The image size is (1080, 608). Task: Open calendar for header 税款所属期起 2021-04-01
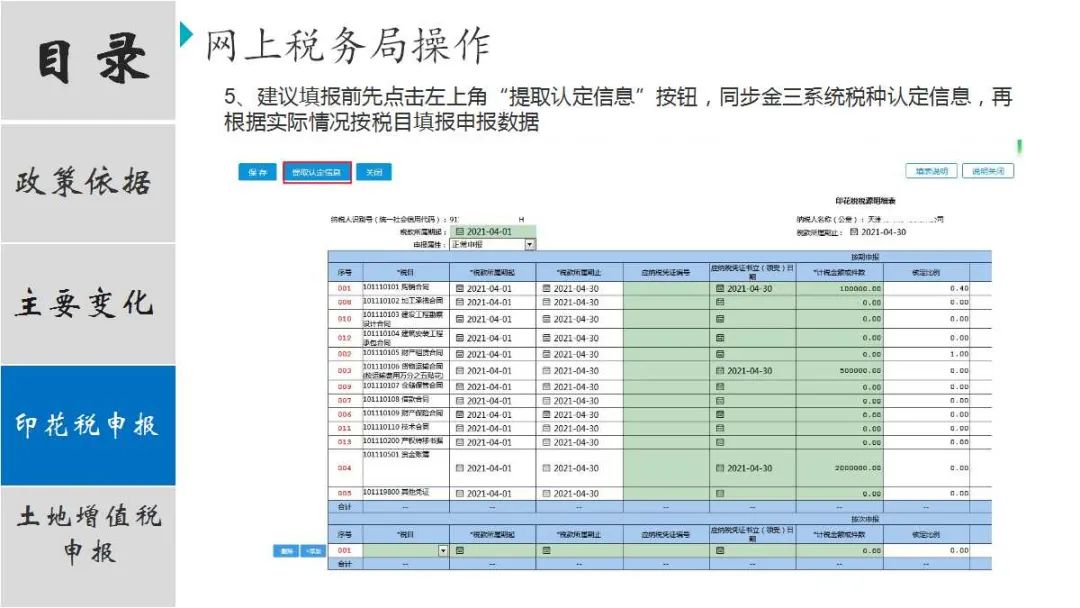coord(460,232)
